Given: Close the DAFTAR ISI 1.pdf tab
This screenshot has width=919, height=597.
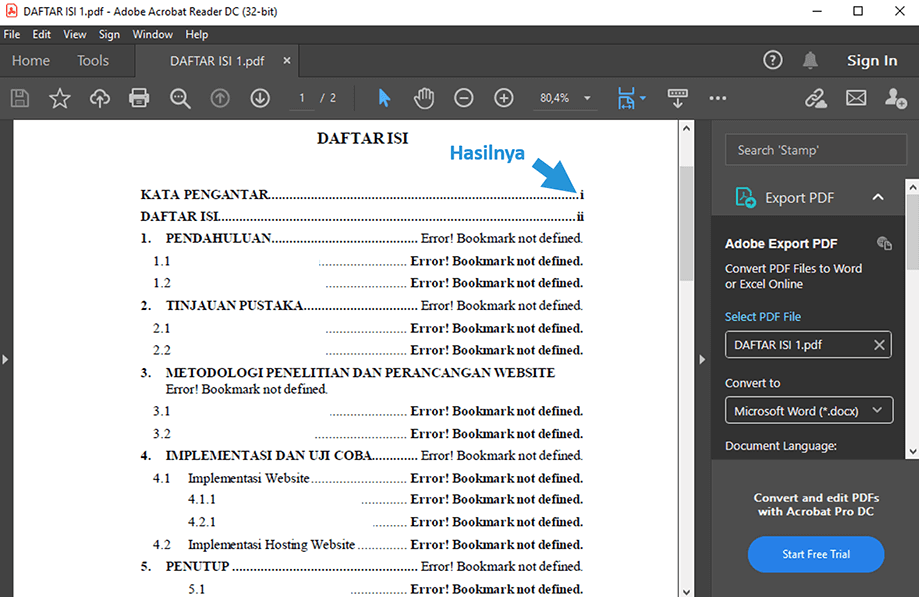Looking at the screenshot, I should [287, 60].
